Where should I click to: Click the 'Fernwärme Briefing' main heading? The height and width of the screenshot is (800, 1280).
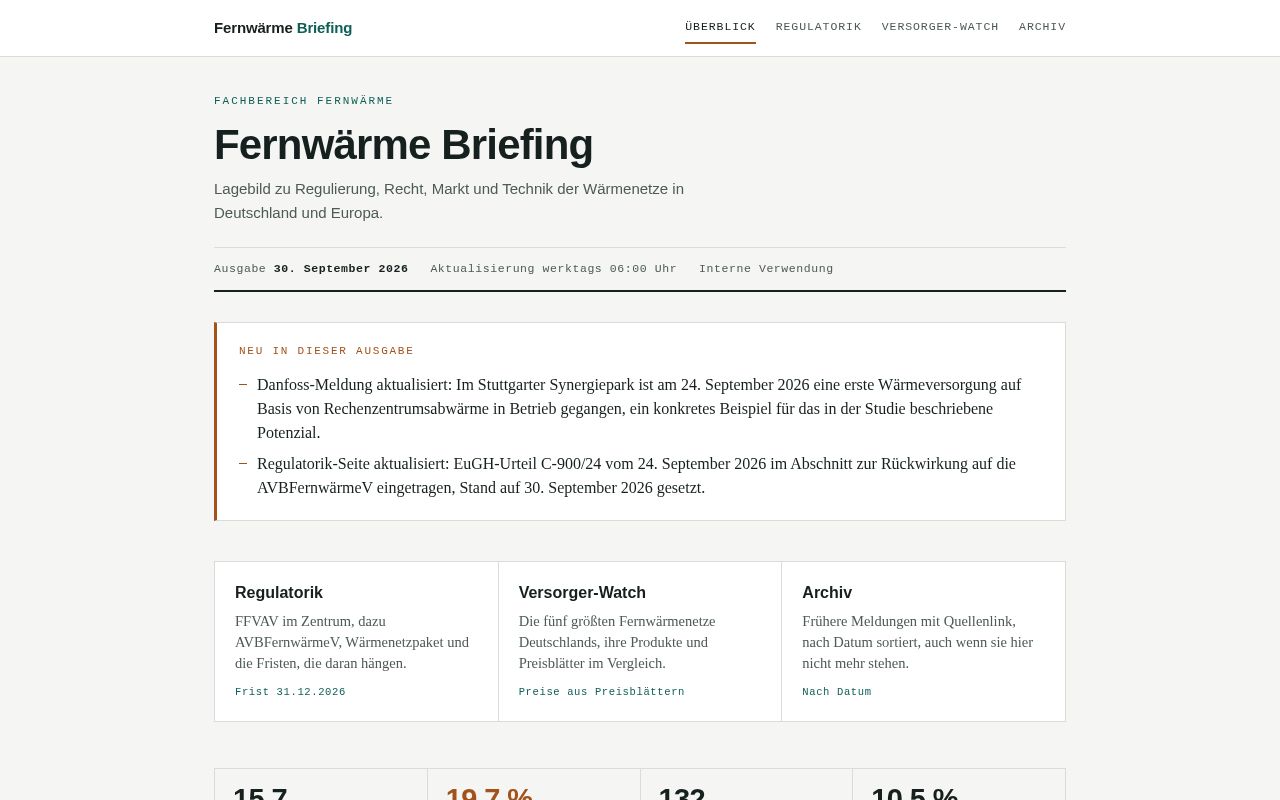[x=403, y=145]
